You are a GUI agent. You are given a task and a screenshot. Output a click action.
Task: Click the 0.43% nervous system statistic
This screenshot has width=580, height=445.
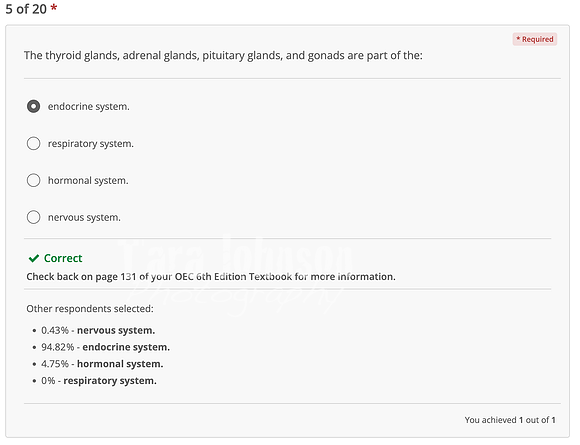pyautogui.click(x=98, y=330)
